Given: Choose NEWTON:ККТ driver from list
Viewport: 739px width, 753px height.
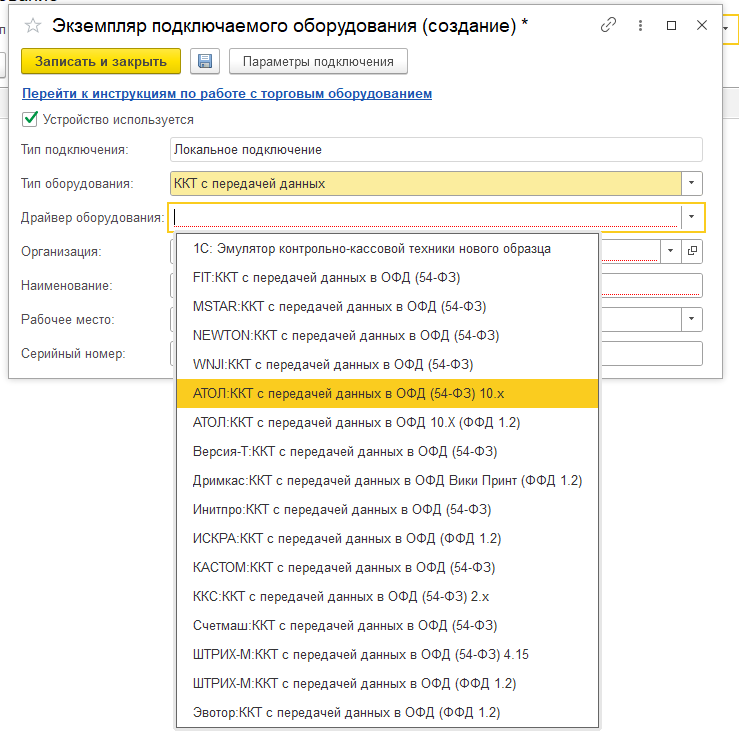Looking at the screenshot, I should pyautogui.click(x=388, y=336).
